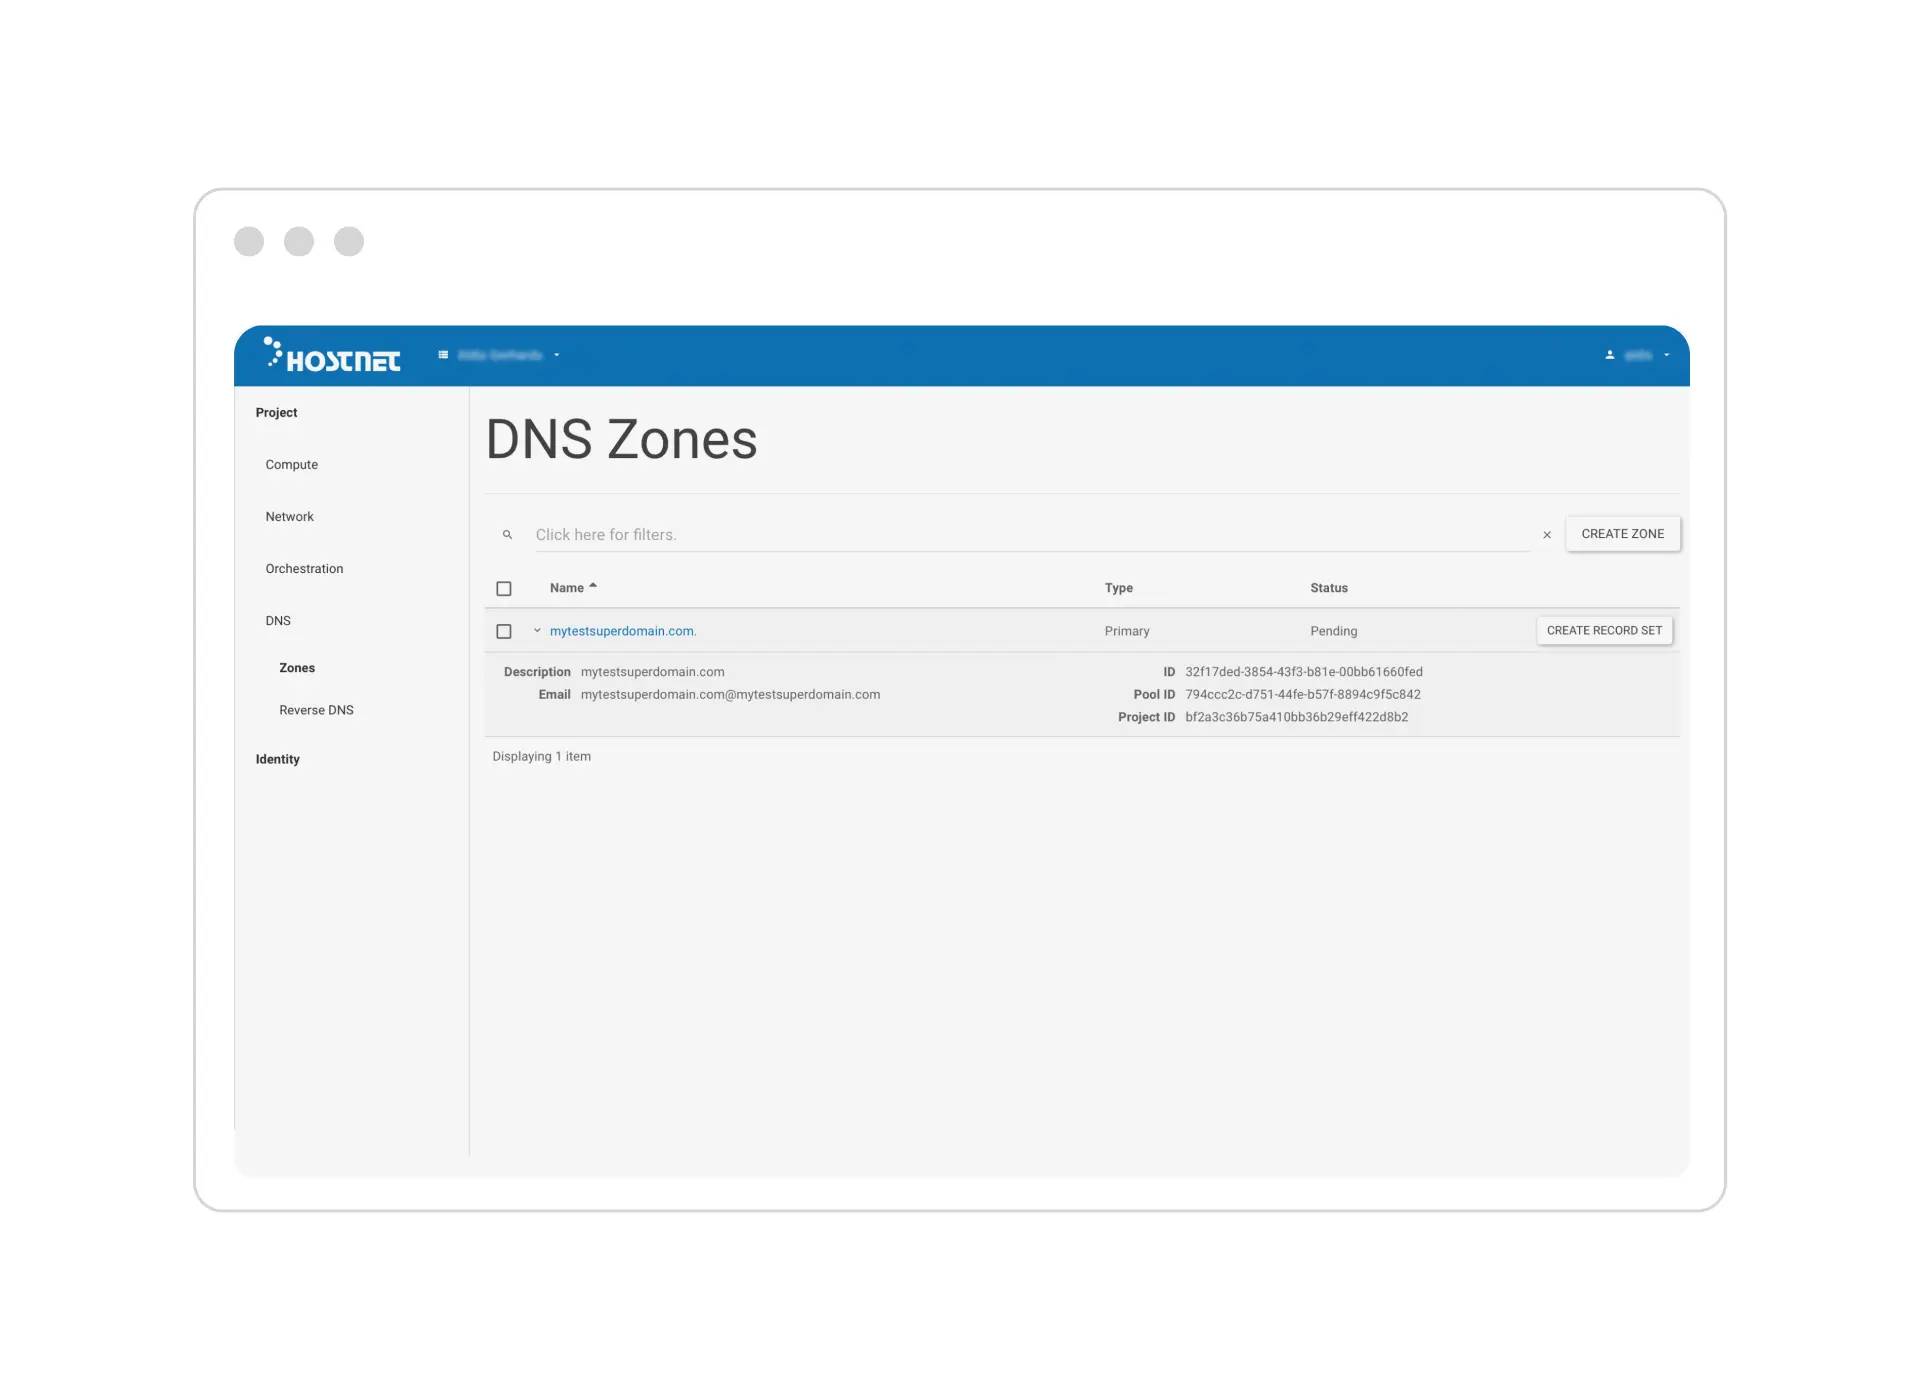
Task: Click the Pool ID value 794ccc2c-d751
Action: (x=1303, y=694)
